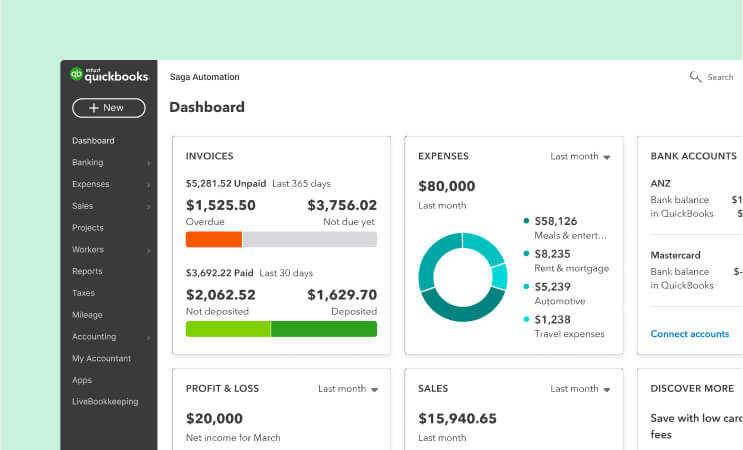Click the $8,235 expense value
Image resolution: width=743 pixels, height=450 pixels.
(553, 254)
